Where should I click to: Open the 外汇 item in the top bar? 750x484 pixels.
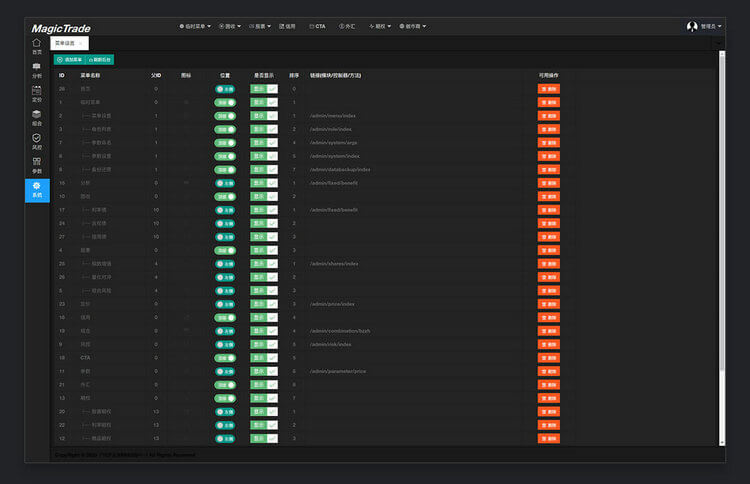[x=347, y=26]
